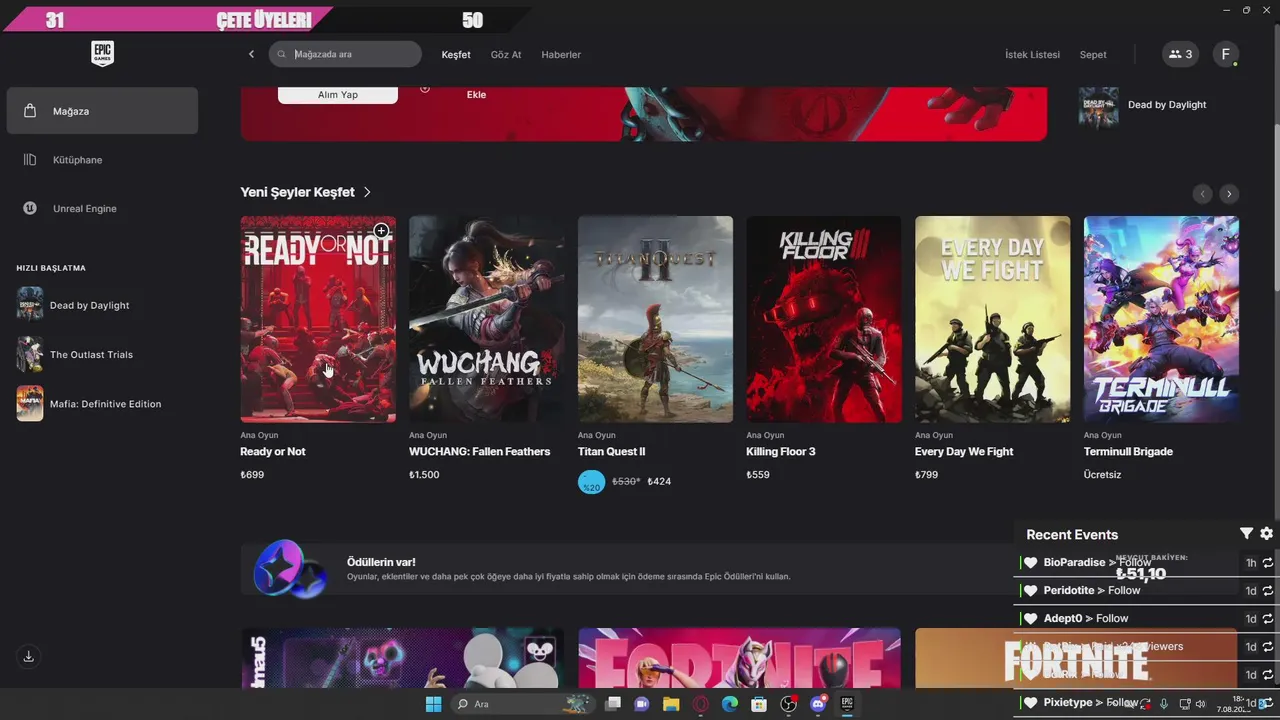
Task: Click the Ekle wishlist button
Action: pyautogui.click(x=476, y=95)
